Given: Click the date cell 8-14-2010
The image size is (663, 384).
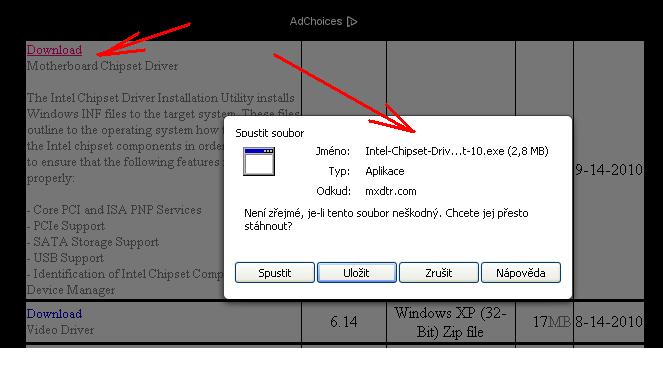Looking at the screenshot, I should point(609,322).
